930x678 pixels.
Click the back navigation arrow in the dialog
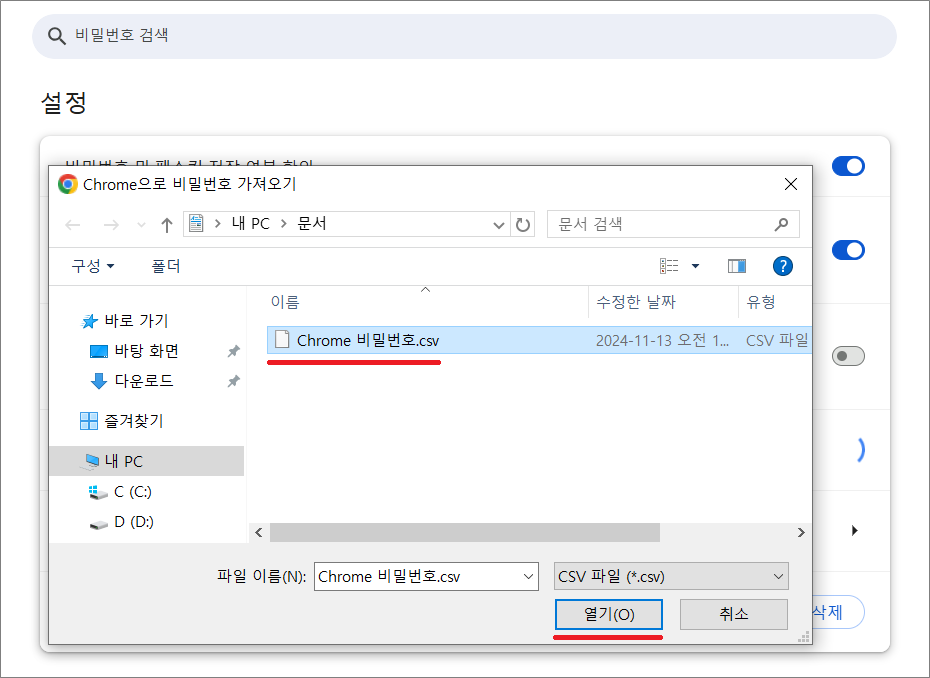[73, 225]
